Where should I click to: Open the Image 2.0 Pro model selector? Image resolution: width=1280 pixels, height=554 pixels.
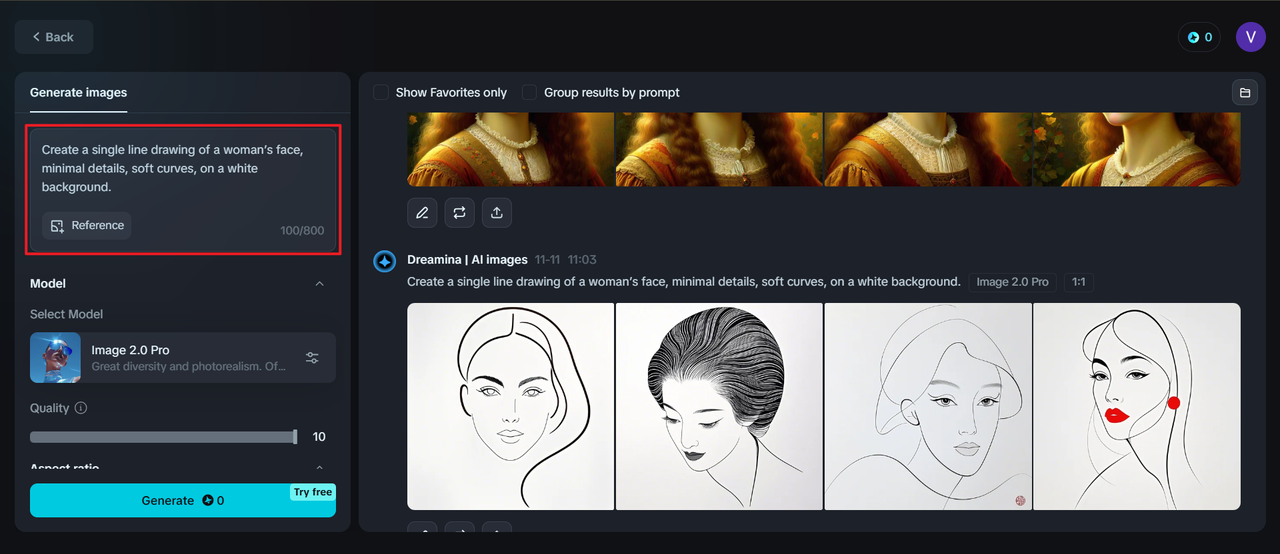click(183, 358)
